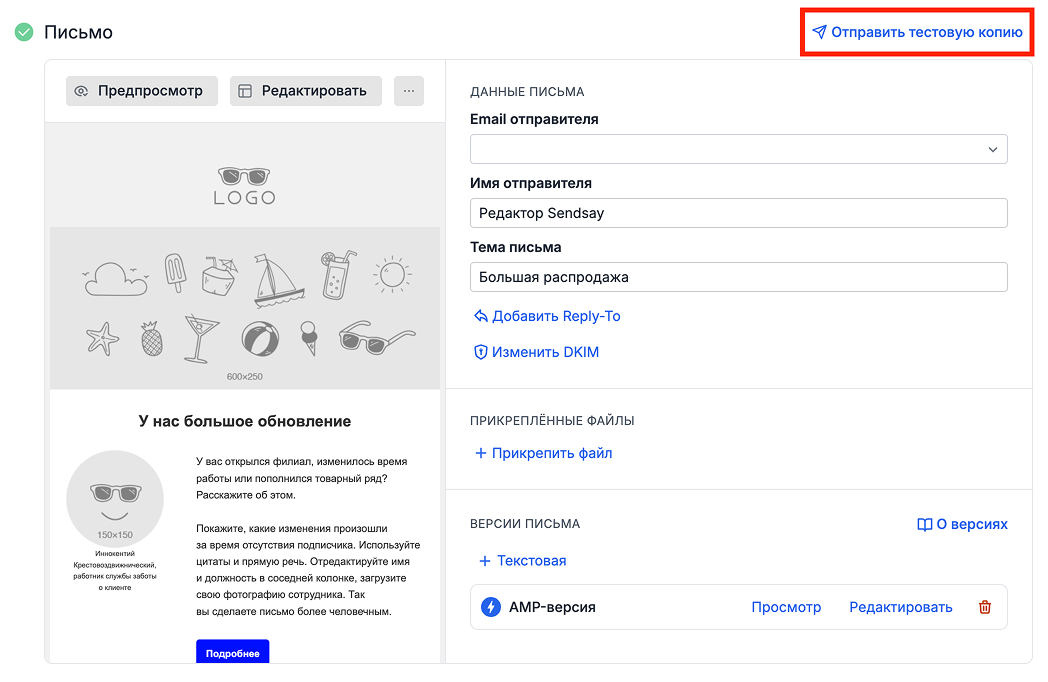
Task: Click the red trash icon for AMP-версия
Action: tap(984, 607)
